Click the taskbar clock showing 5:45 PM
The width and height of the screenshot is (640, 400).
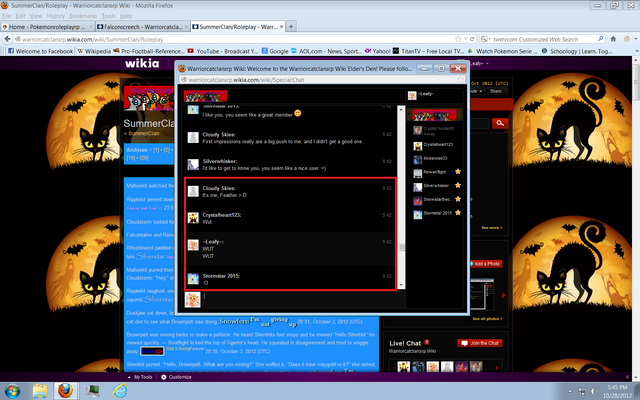pos(617,391)
